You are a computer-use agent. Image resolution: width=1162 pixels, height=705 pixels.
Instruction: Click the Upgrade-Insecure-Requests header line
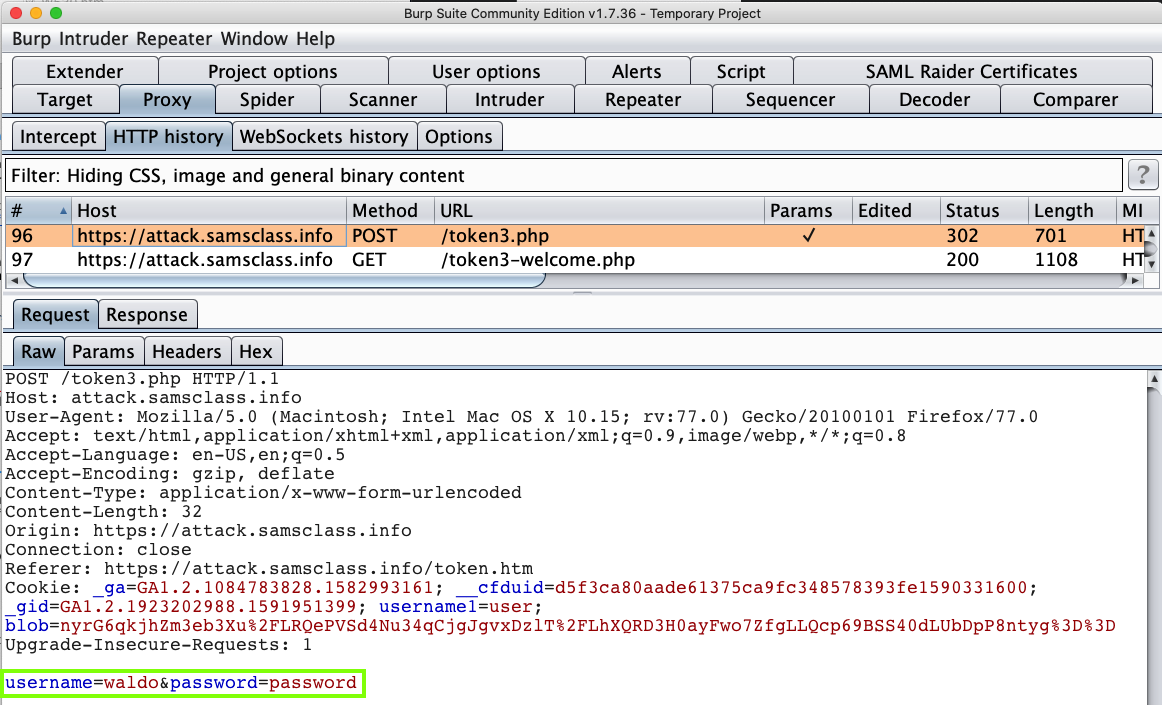(159, 644)
